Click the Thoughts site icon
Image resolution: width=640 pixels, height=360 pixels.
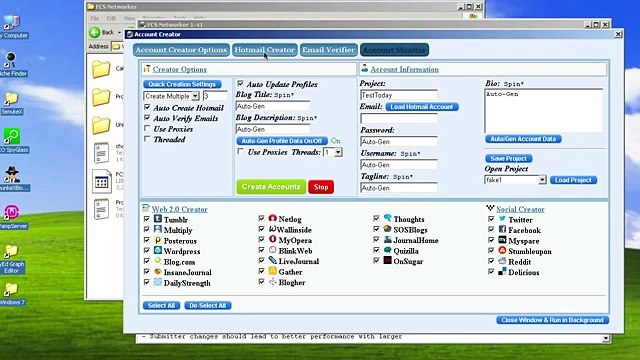tap(388, 218)
